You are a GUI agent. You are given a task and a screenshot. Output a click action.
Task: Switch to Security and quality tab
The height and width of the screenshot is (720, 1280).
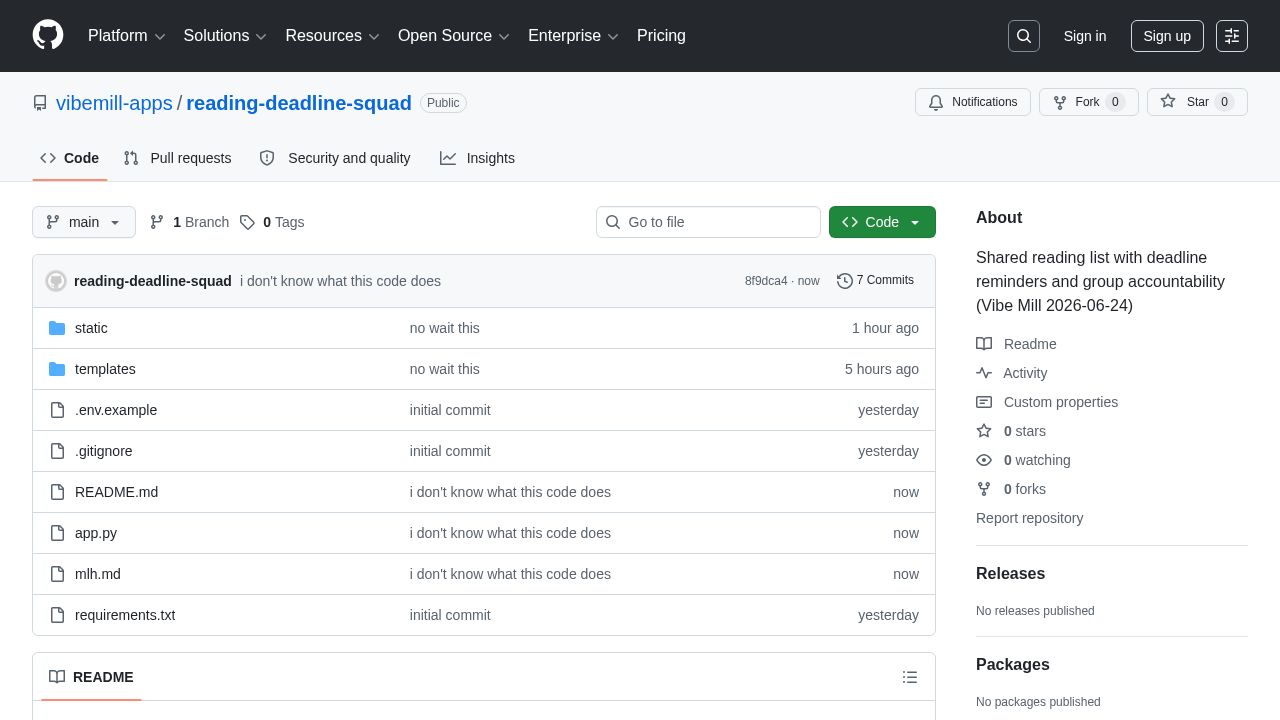tap(335, 158)
